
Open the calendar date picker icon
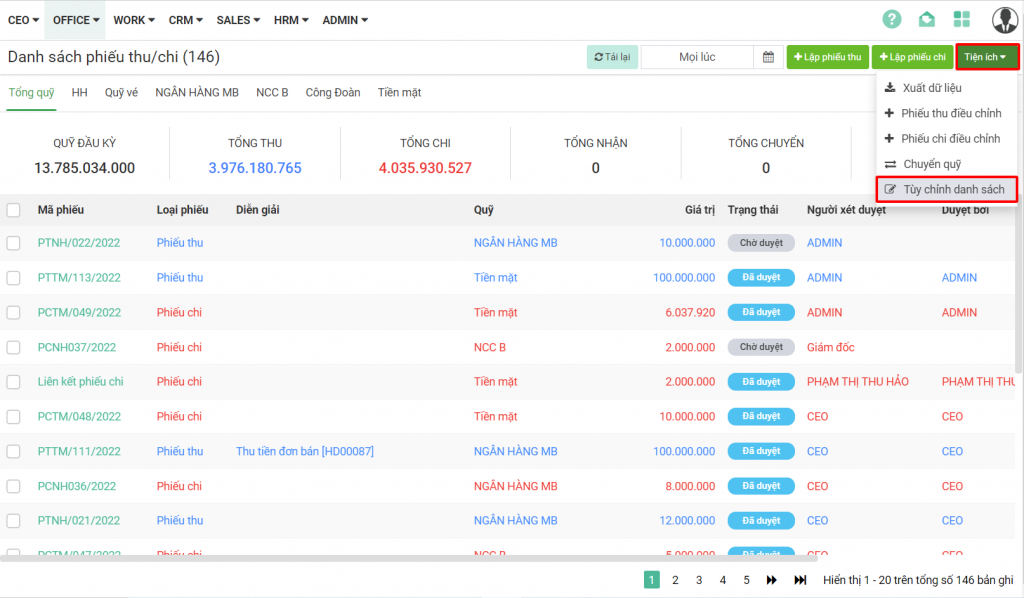[768, 57]
